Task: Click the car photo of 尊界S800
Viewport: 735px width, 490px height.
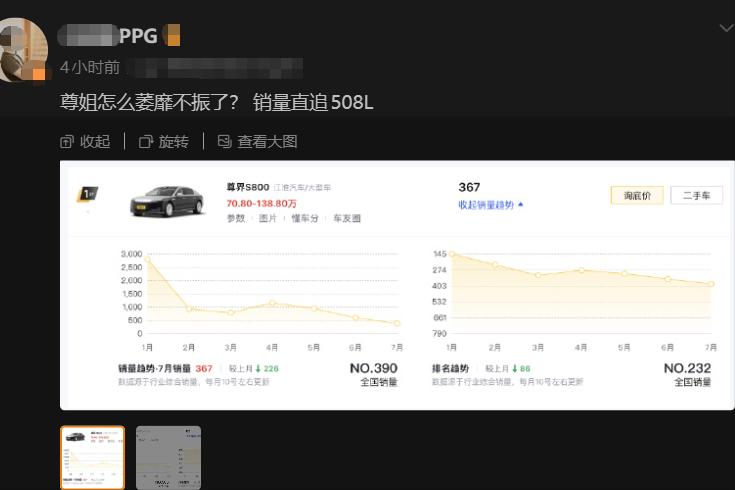Action: pos(166,202)
